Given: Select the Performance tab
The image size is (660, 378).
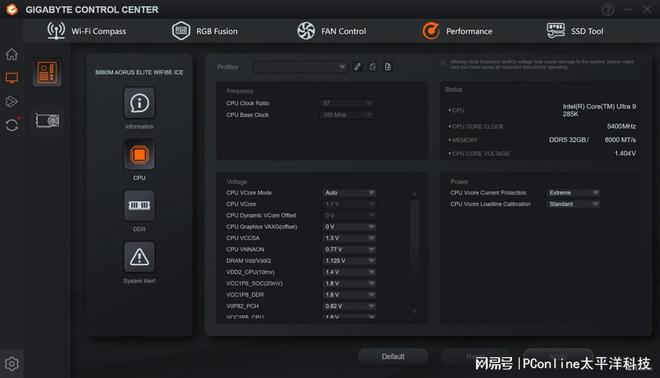Looking at the screenshot, I should point(457,31).
